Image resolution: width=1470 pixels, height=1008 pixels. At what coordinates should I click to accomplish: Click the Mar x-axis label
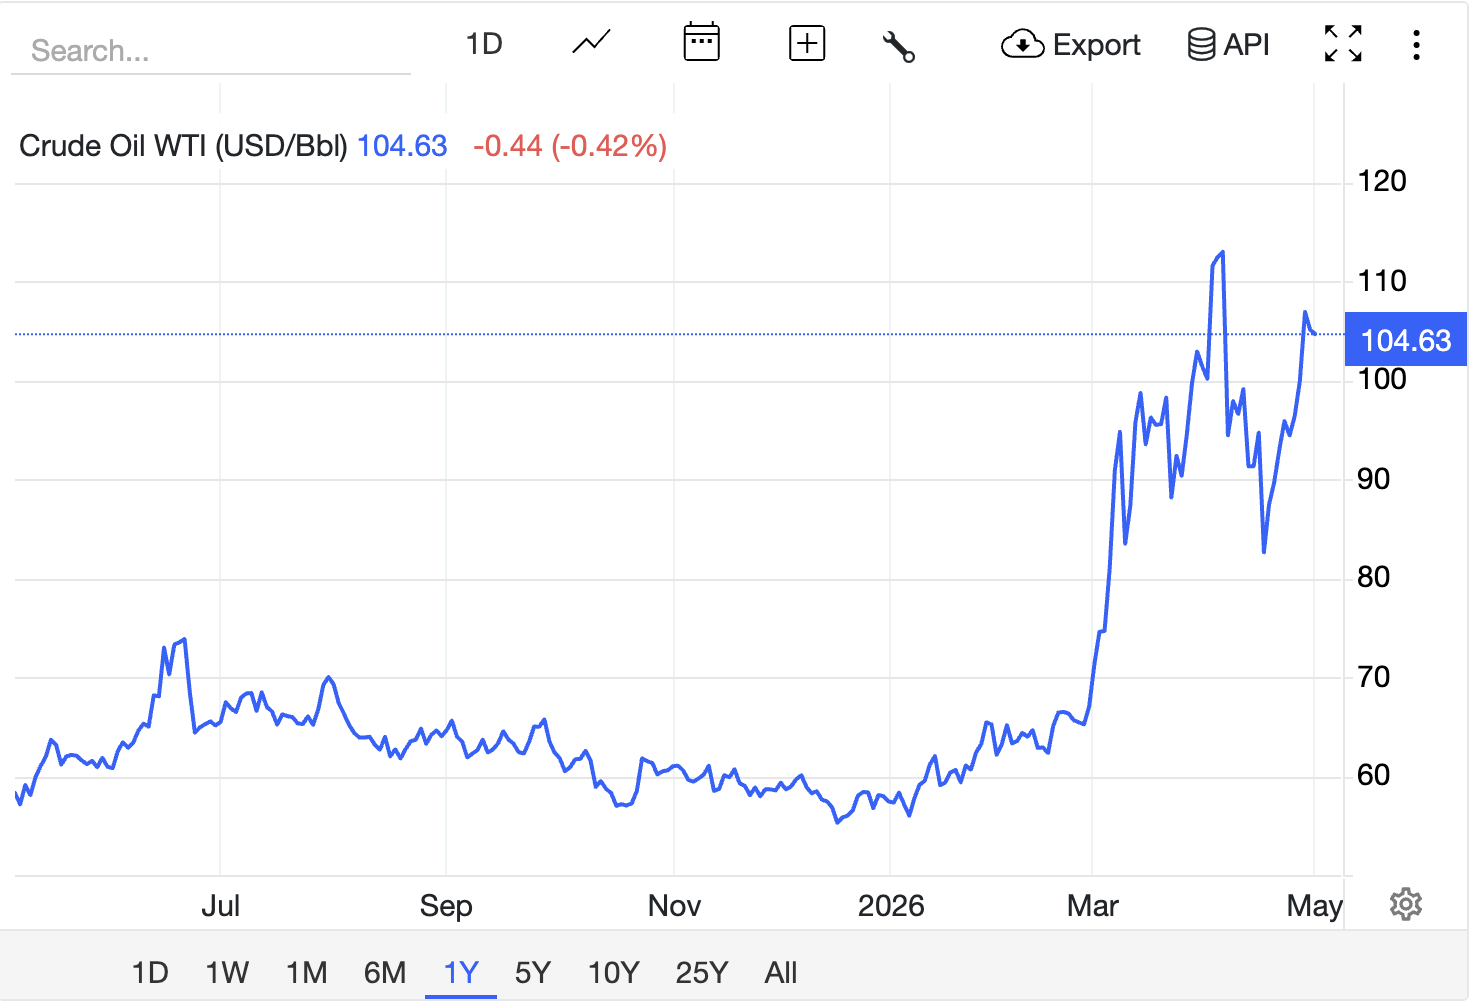click(1093, 906)
